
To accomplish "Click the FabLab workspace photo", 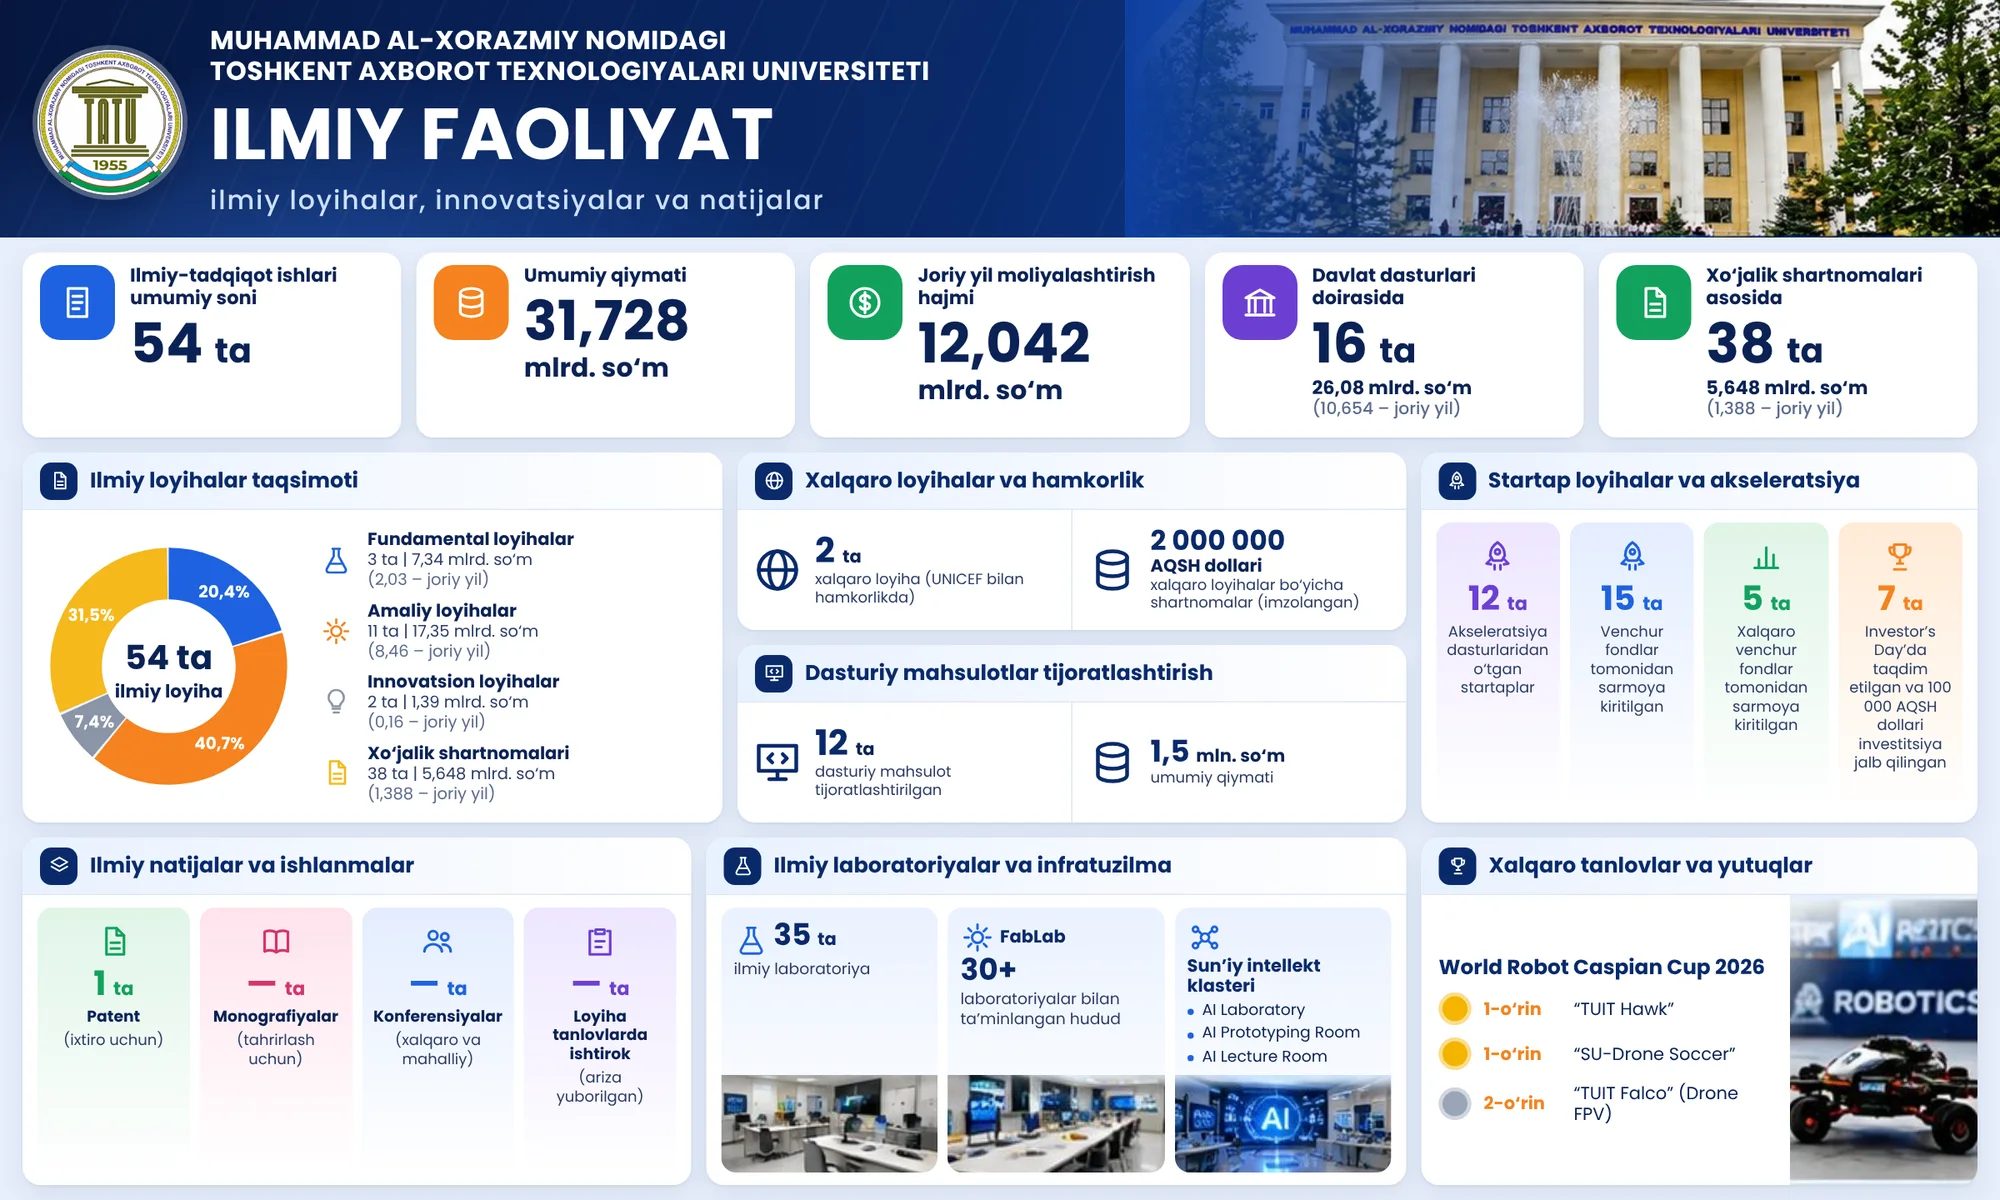I will 1055,1123.
